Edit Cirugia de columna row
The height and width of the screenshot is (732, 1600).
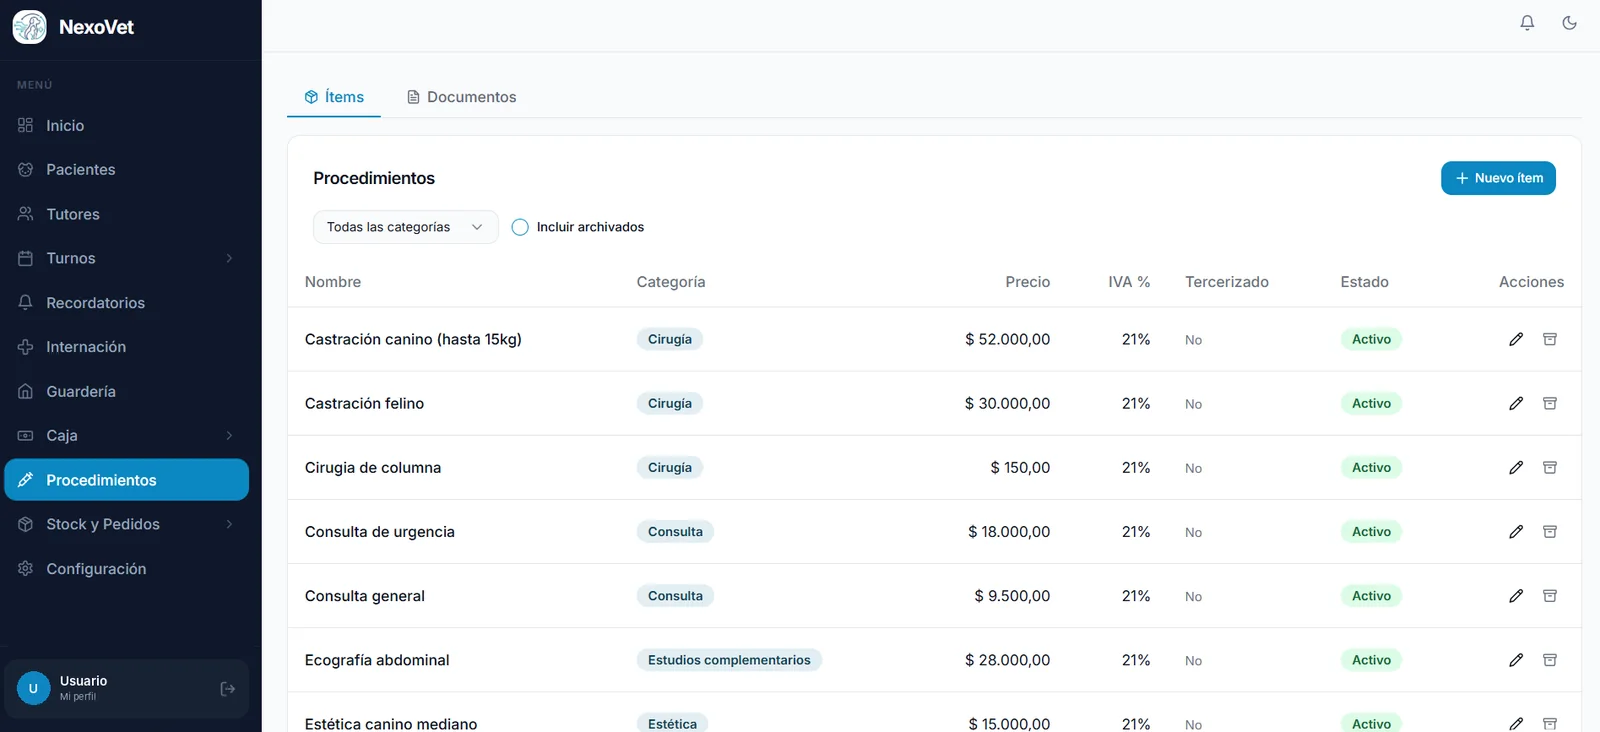[1516, 467]
